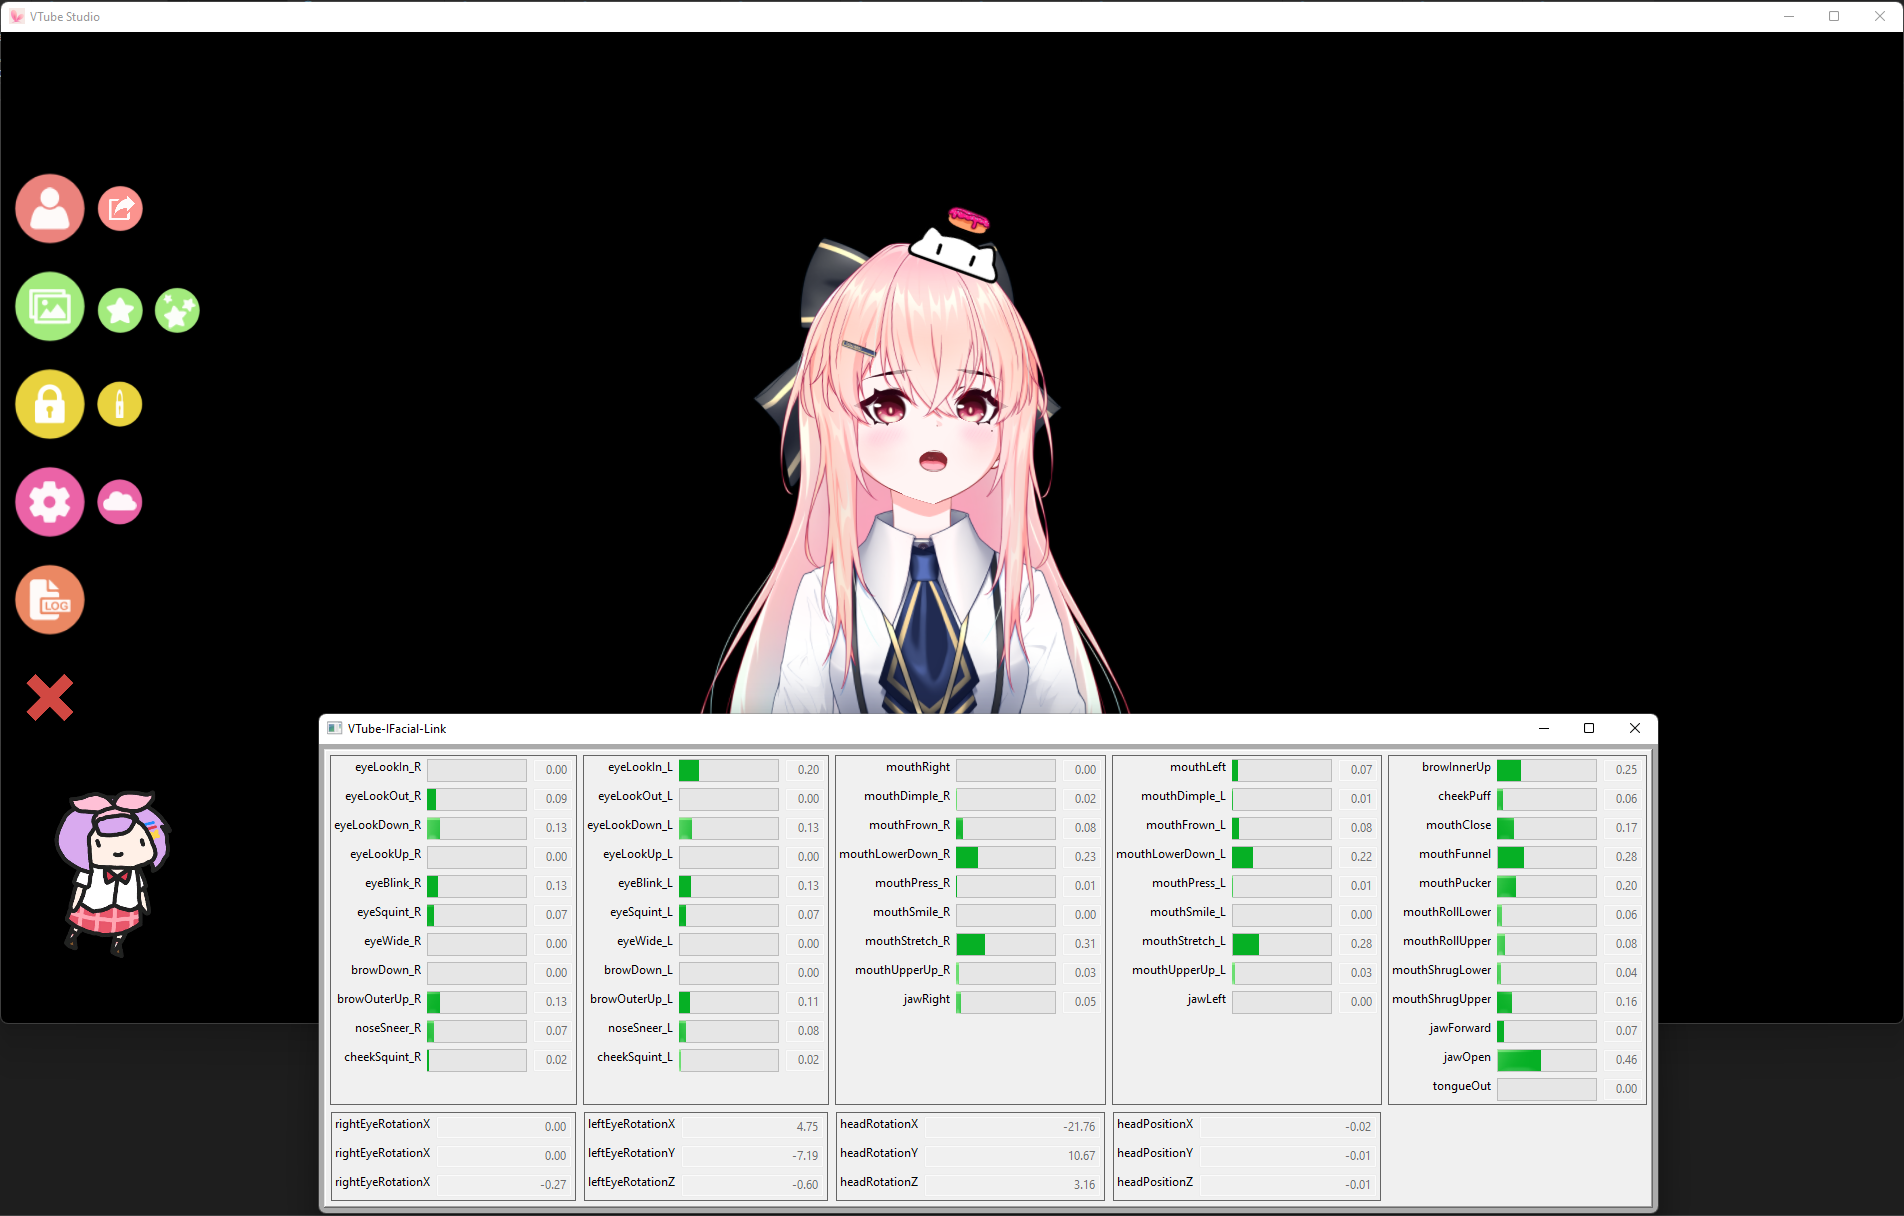The height and width of the screenshot is (1216, 1904).
Task: Click the VTube-IFacial-Link window title icon
Action: coord(335,728)
